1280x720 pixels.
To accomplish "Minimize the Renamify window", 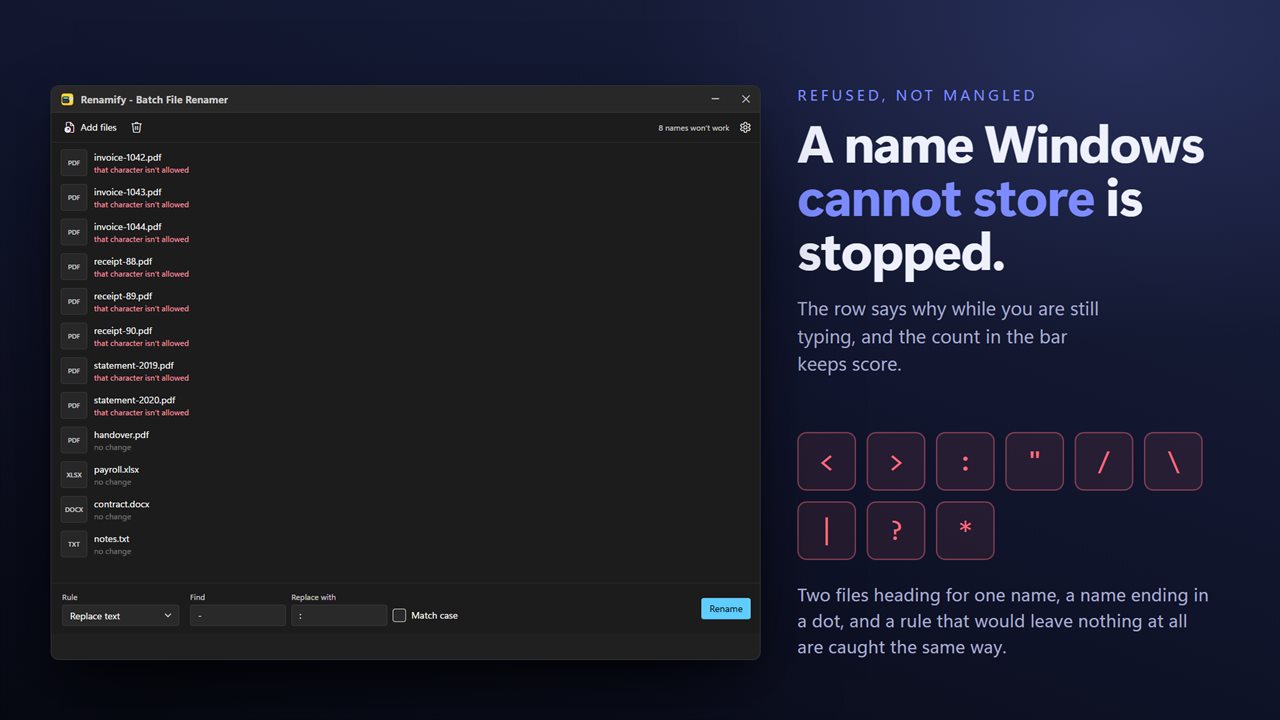I will (x=716, y=100).
